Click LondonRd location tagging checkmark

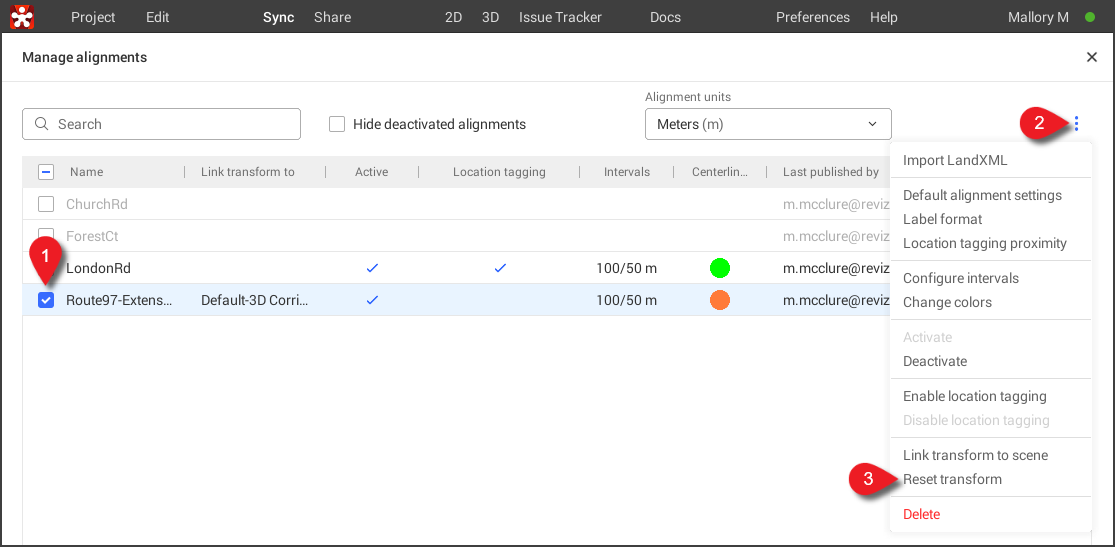(500, 268)
